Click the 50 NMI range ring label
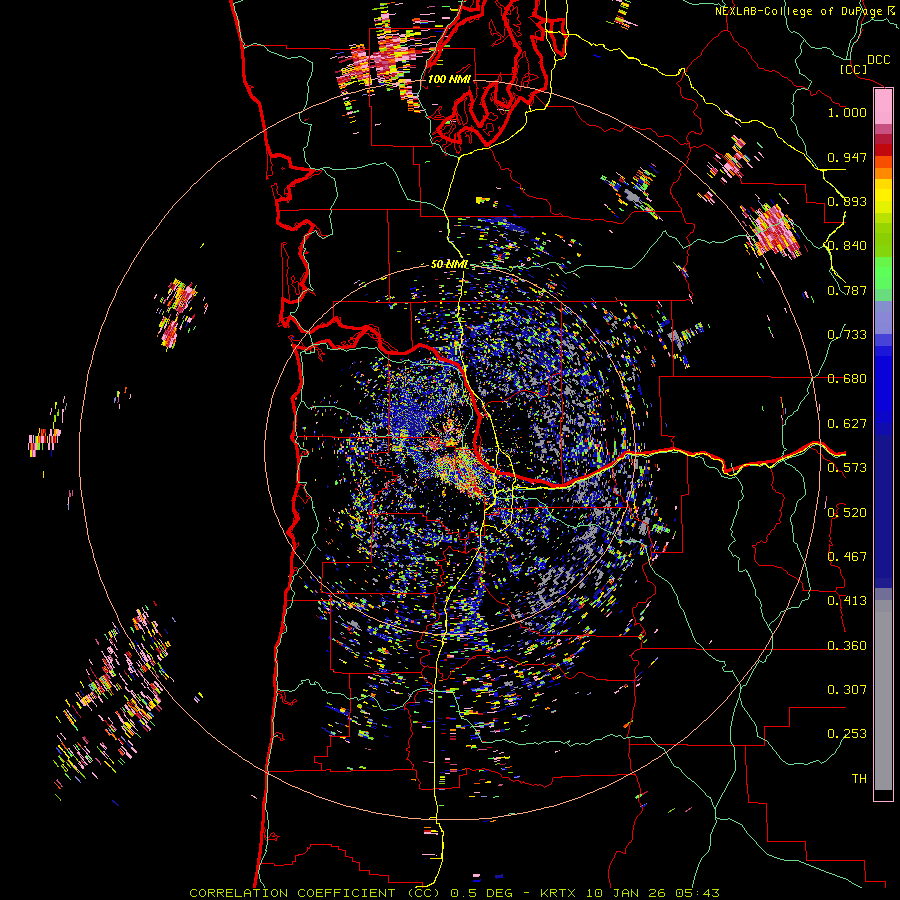This screenshot has width=900, height=900. 449,264
